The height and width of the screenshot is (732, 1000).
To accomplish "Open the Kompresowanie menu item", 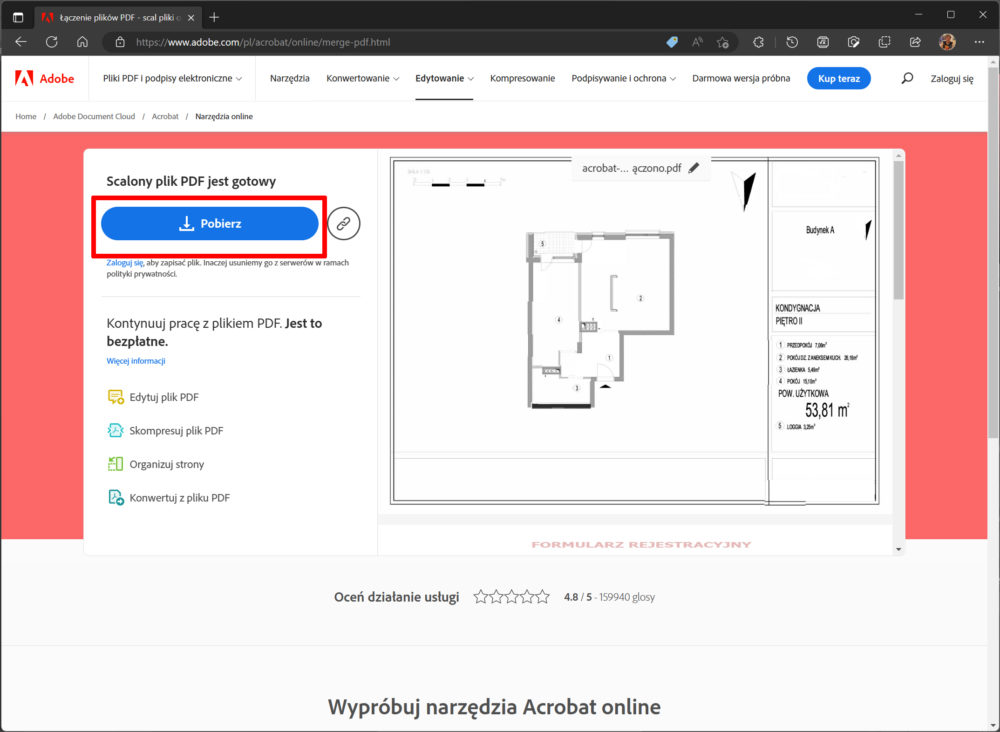I will [522, 78].
